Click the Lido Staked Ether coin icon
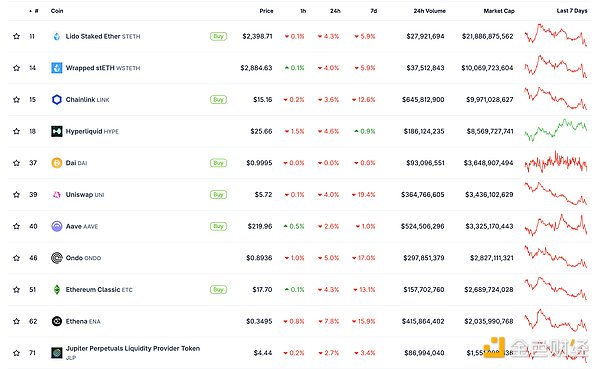Screen dimensions: 600x369 coord(57,36)
